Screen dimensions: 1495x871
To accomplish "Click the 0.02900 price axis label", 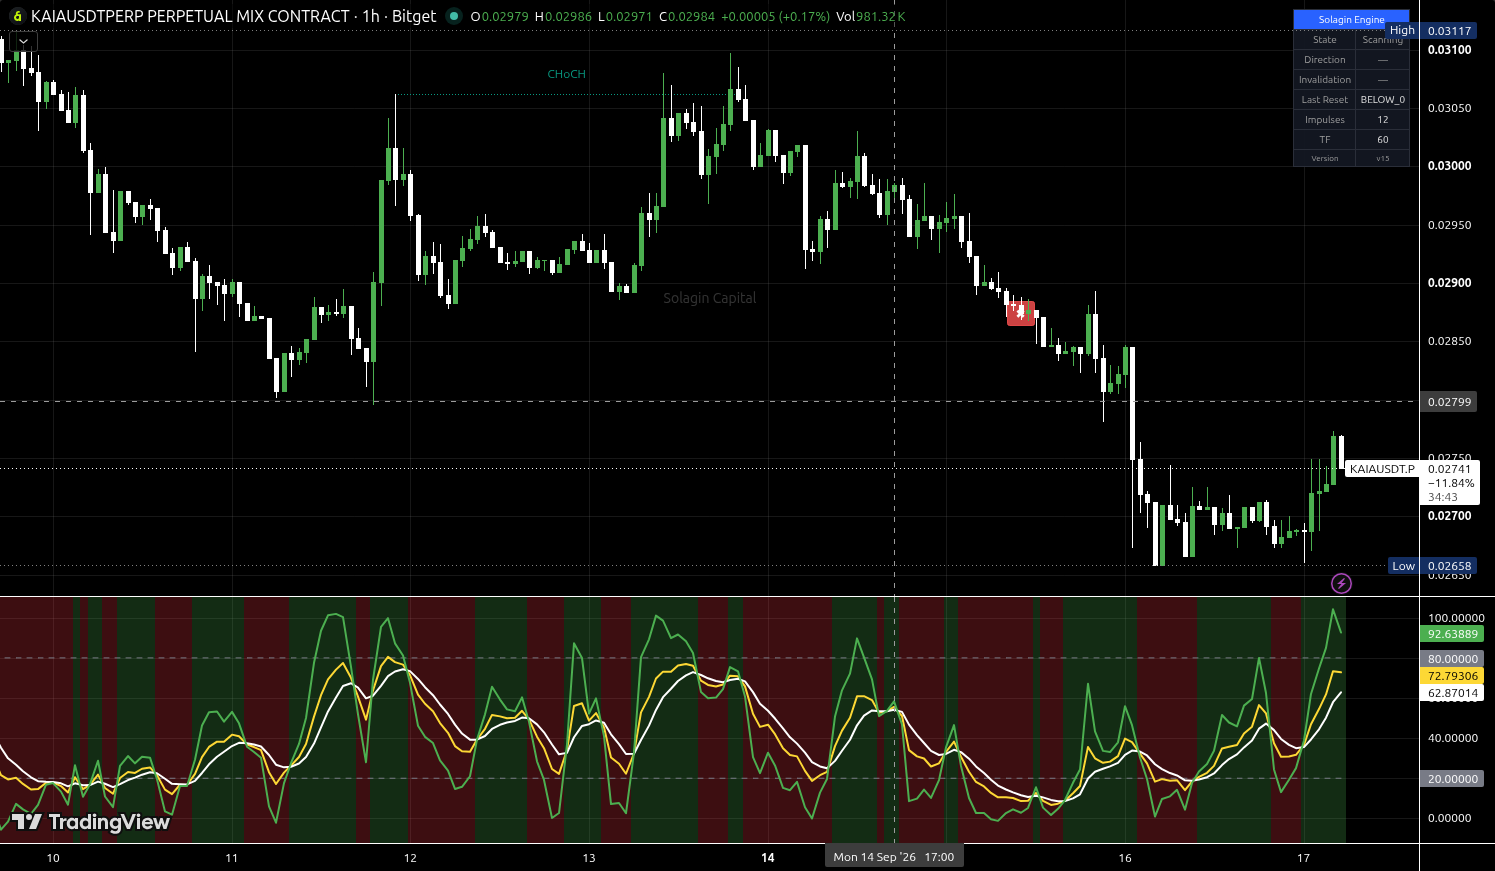I will [x=1449, y=283].
